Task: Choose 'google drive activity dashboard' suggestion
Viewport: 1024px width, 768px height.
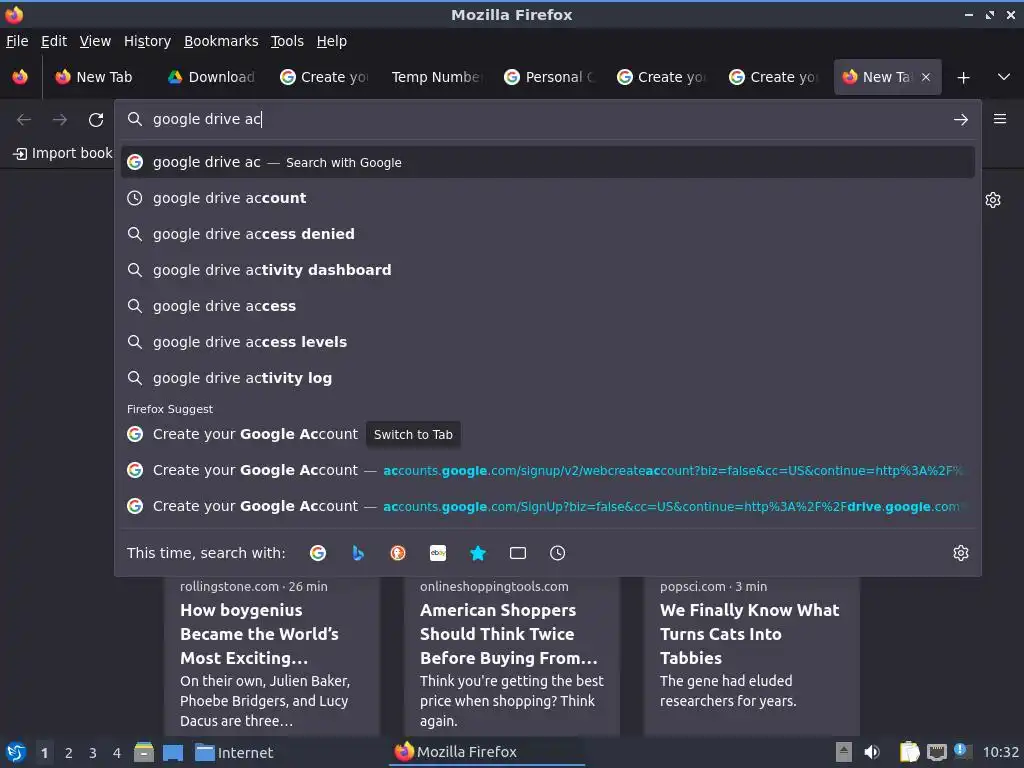Action: point(548,270)
